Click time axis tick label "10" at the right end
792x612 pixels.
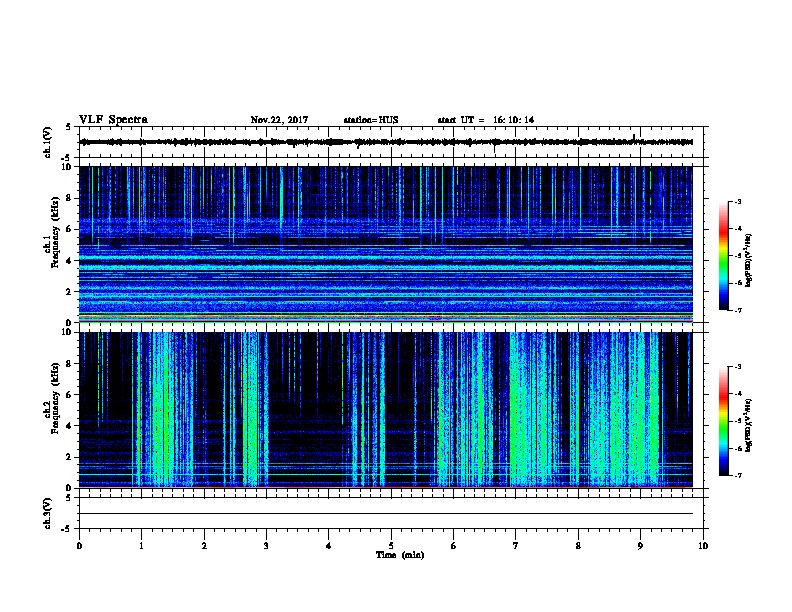click(x=703, y=545)
